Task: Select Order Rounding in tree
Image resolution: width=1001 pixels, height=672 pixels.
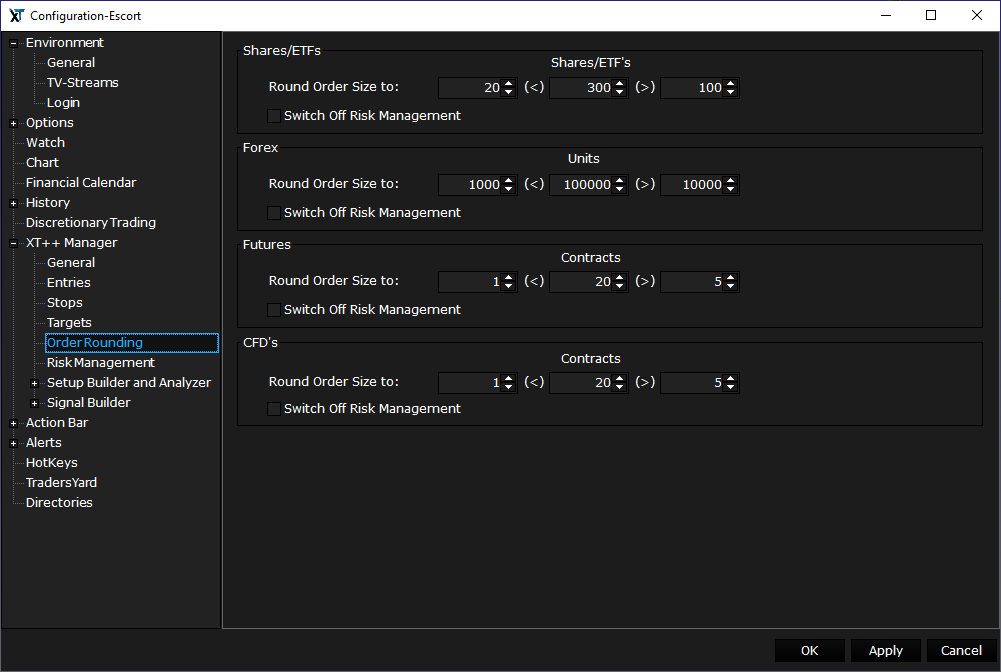Action: click(x=132, y=343)
